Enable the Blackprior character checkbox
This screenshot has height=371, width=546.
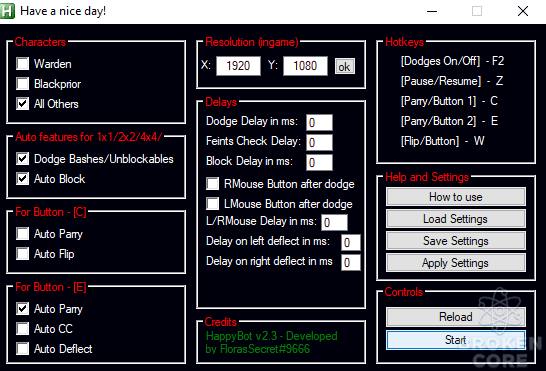point(23,84)
